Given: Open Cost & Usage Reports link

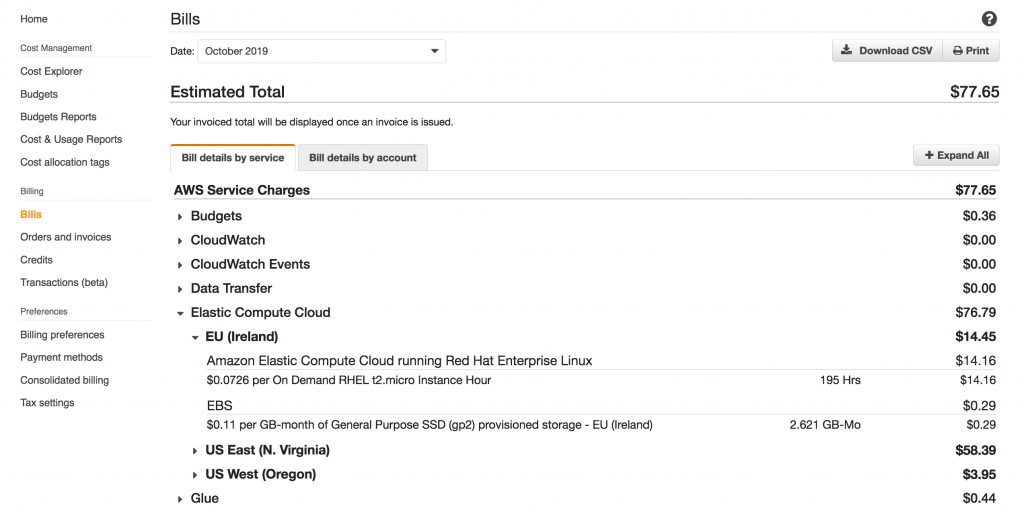Looking at the screenshot, I should point(71,139).
